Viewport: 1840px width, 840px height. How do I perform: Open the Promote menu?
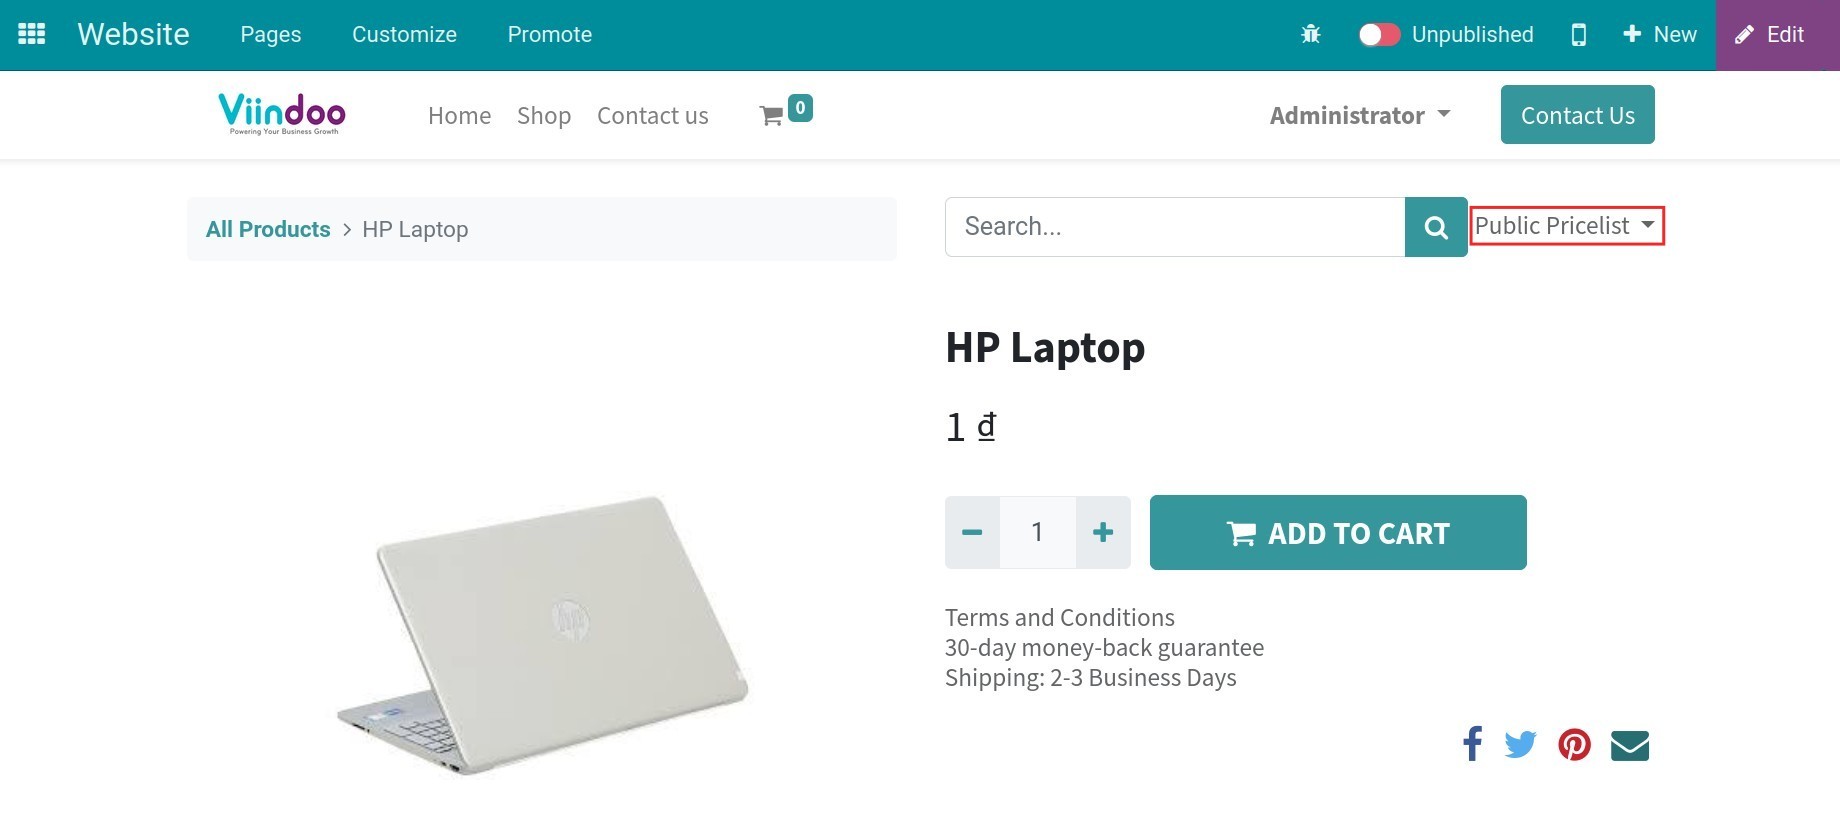coord(550,35)
